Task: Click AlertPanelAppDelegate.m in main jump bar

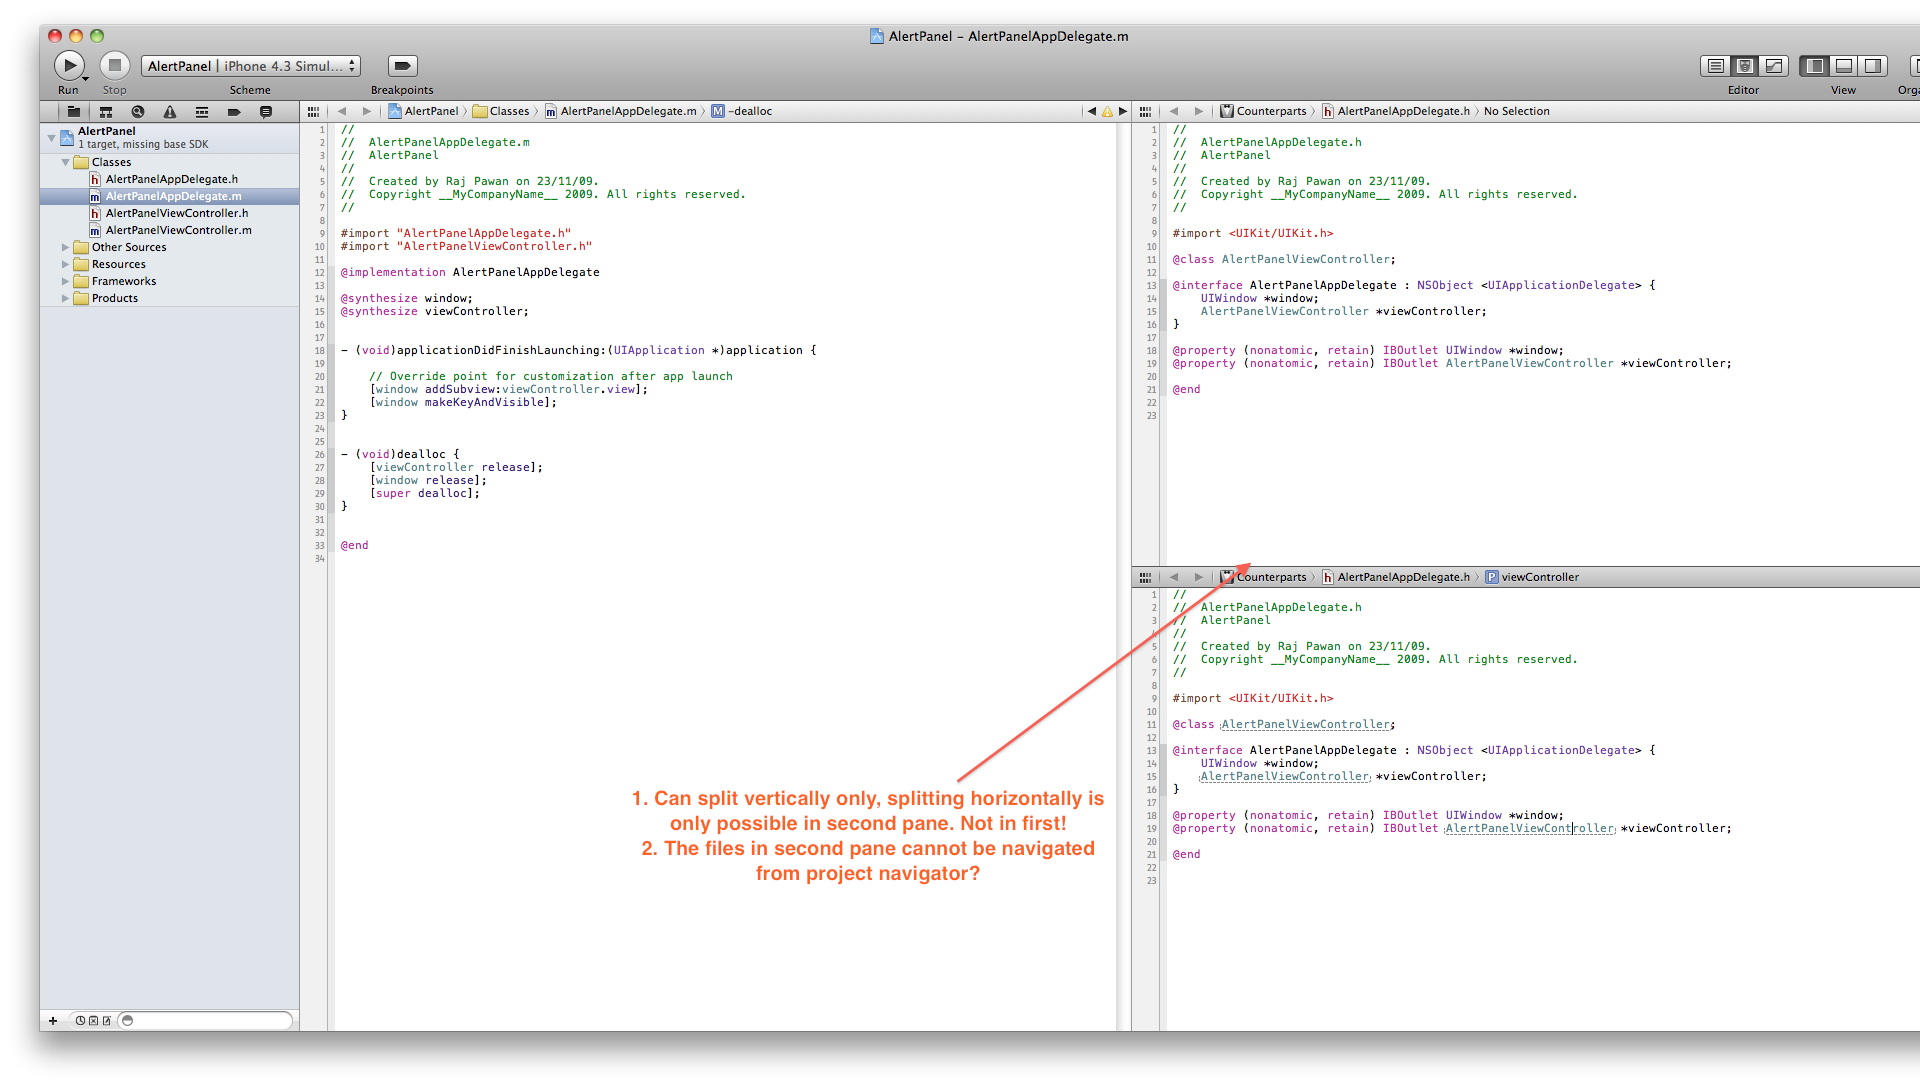Action: pos(620,111)
